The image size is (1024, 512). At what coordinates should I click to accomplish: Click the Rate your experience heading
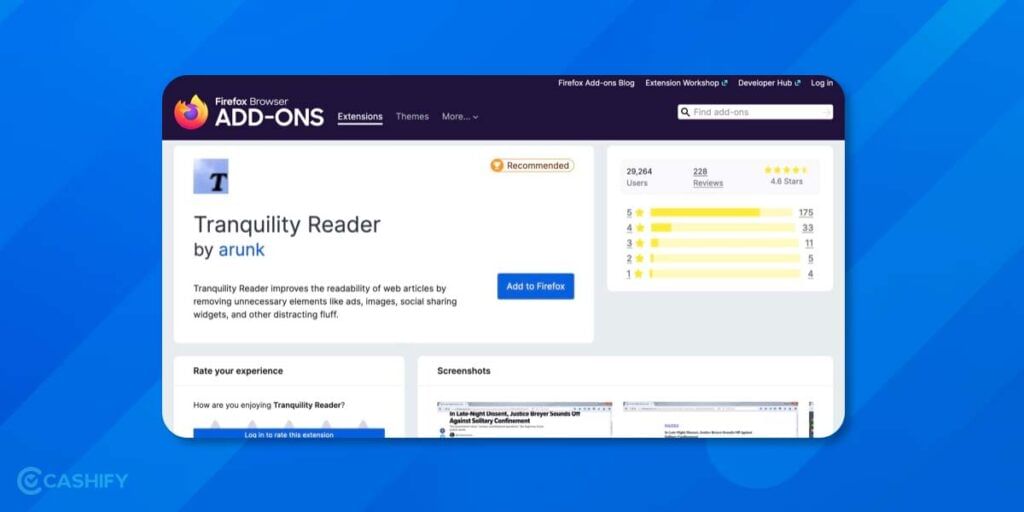pos(238,371)
